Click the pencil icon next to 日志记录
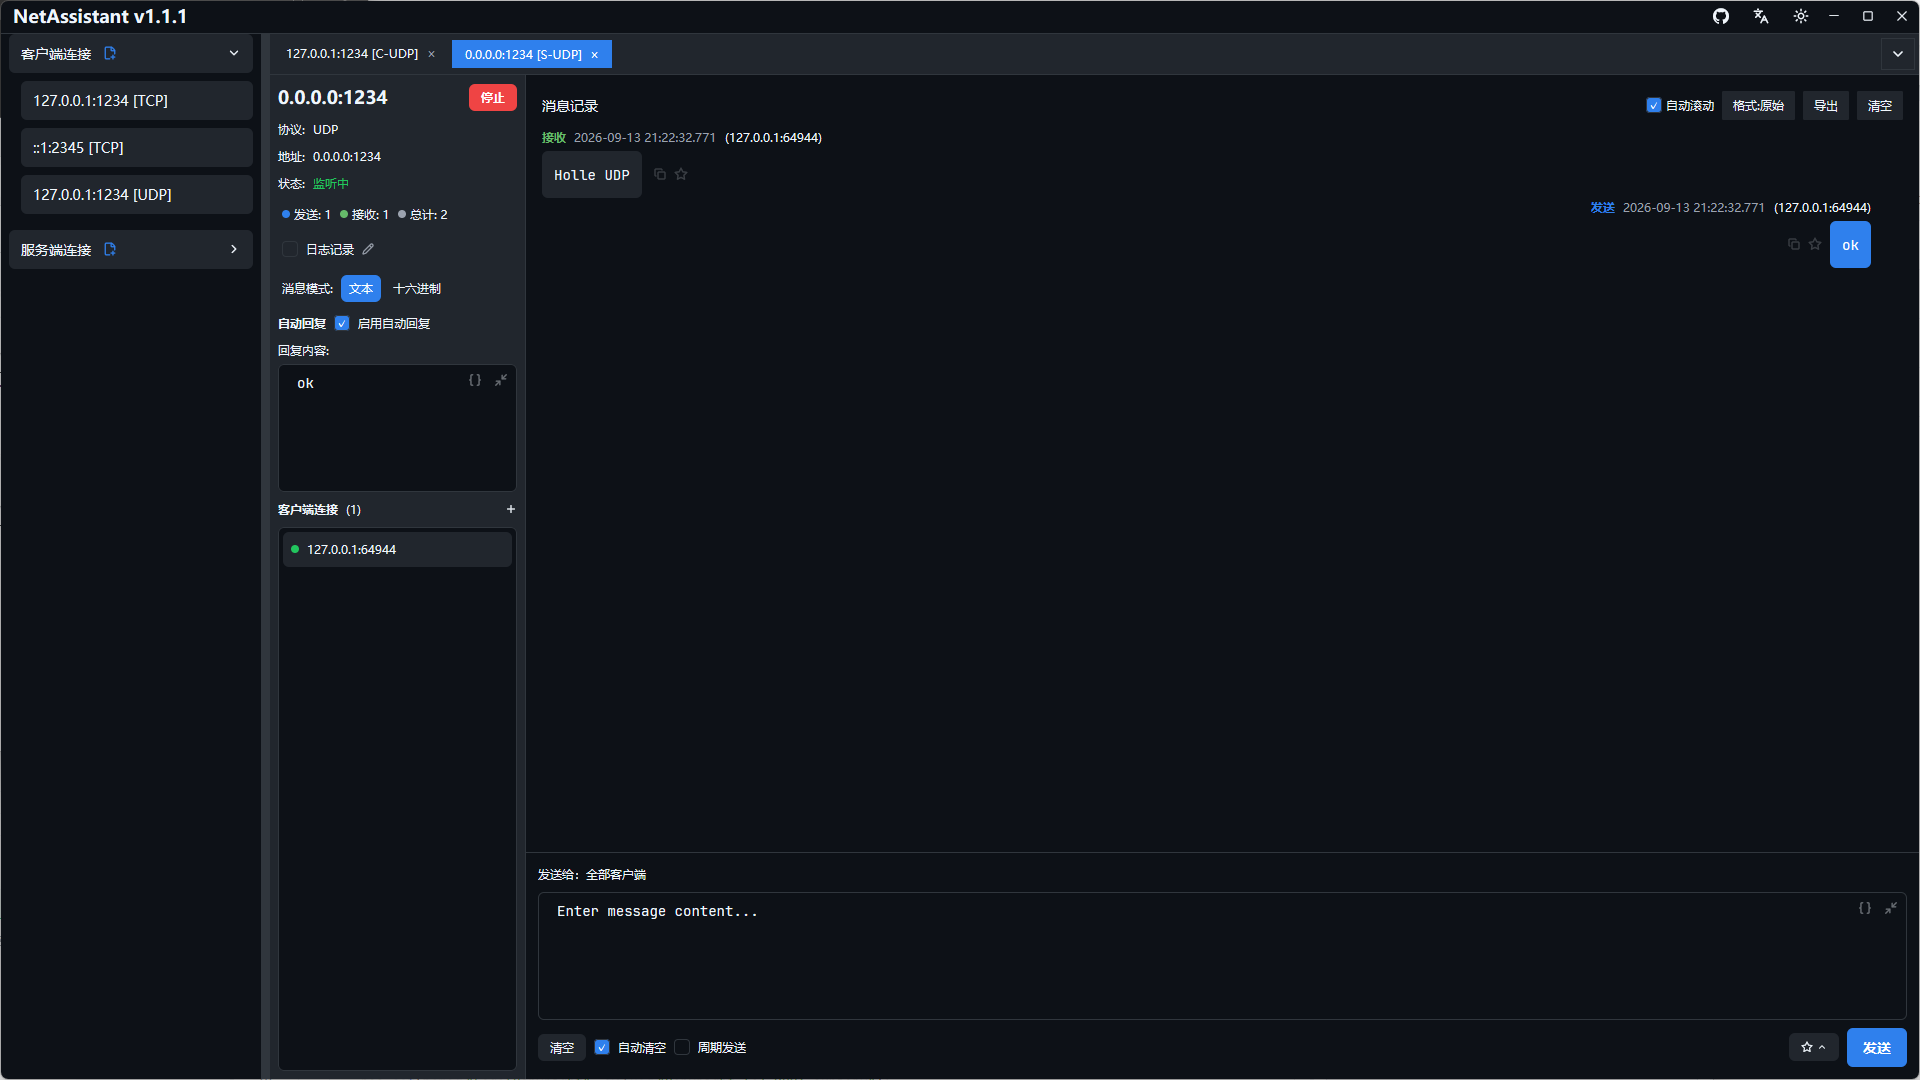 pos(368,249)
